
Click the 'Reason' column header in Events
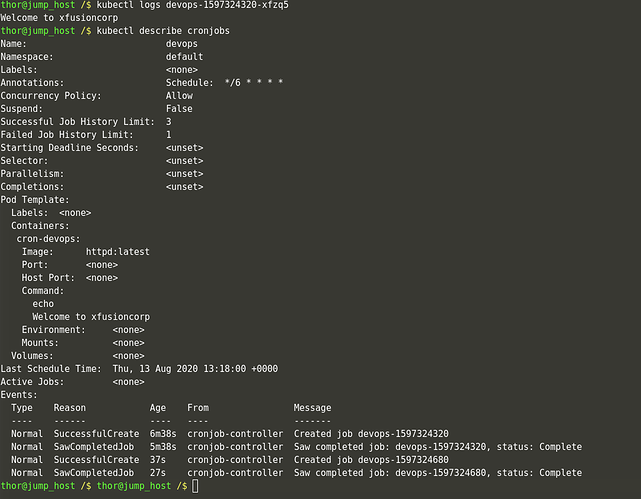pos(69,408)
